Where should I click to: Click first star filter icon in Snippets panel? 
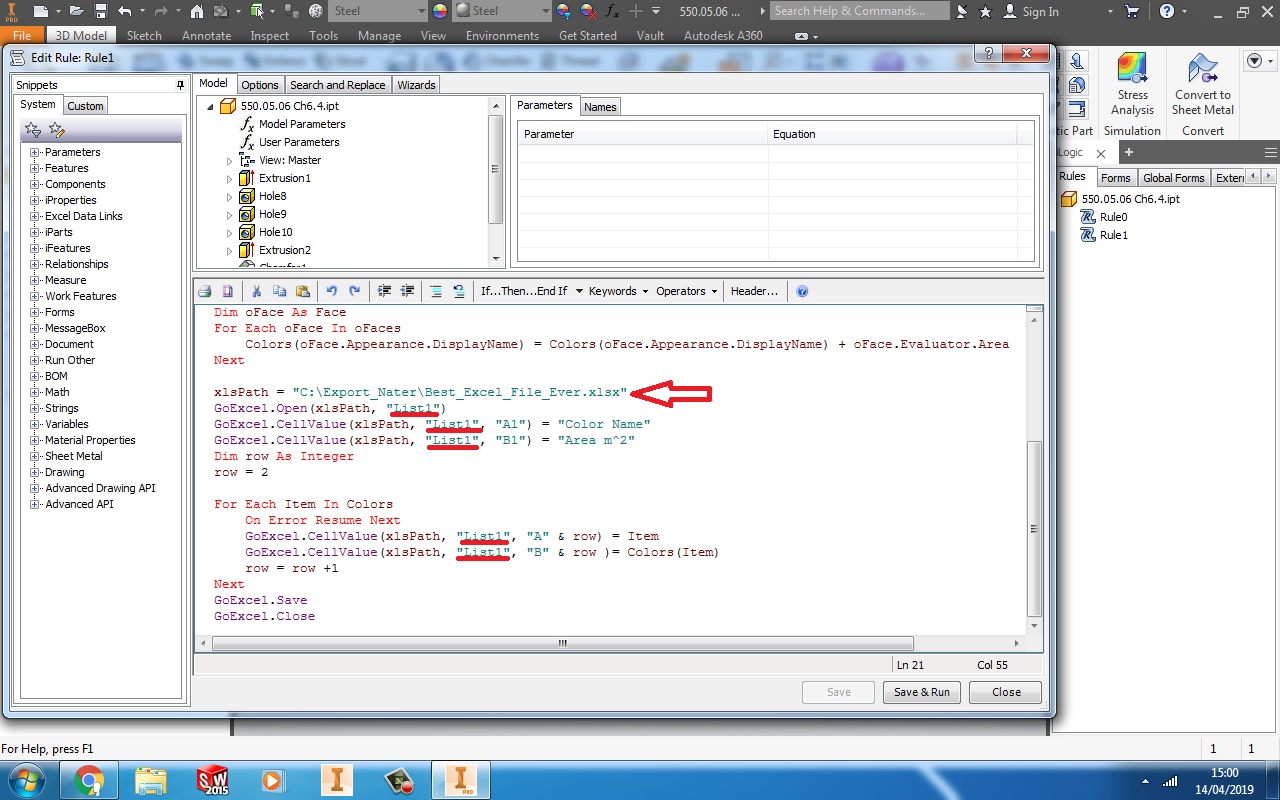coord(32,129)
